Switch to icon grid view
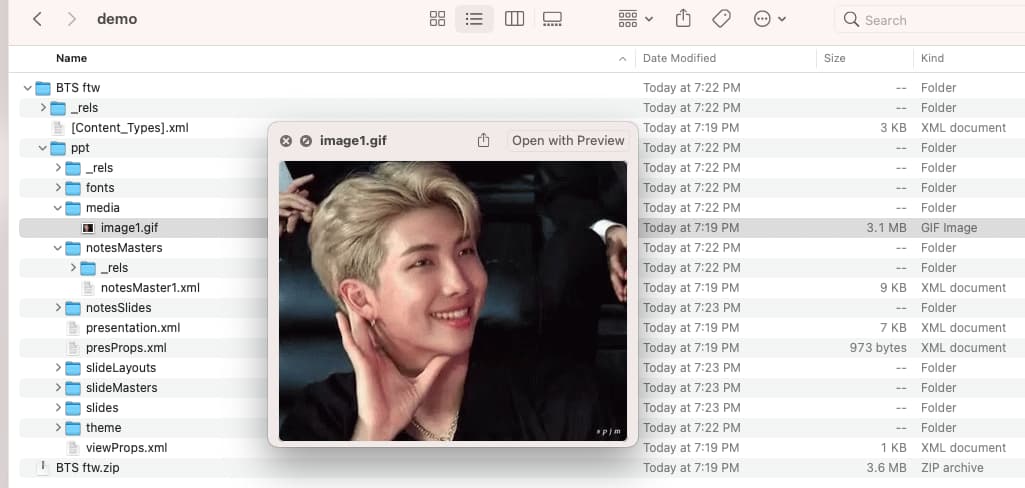Viewport: 1025px width, 488px height. [x=437, y=19]
